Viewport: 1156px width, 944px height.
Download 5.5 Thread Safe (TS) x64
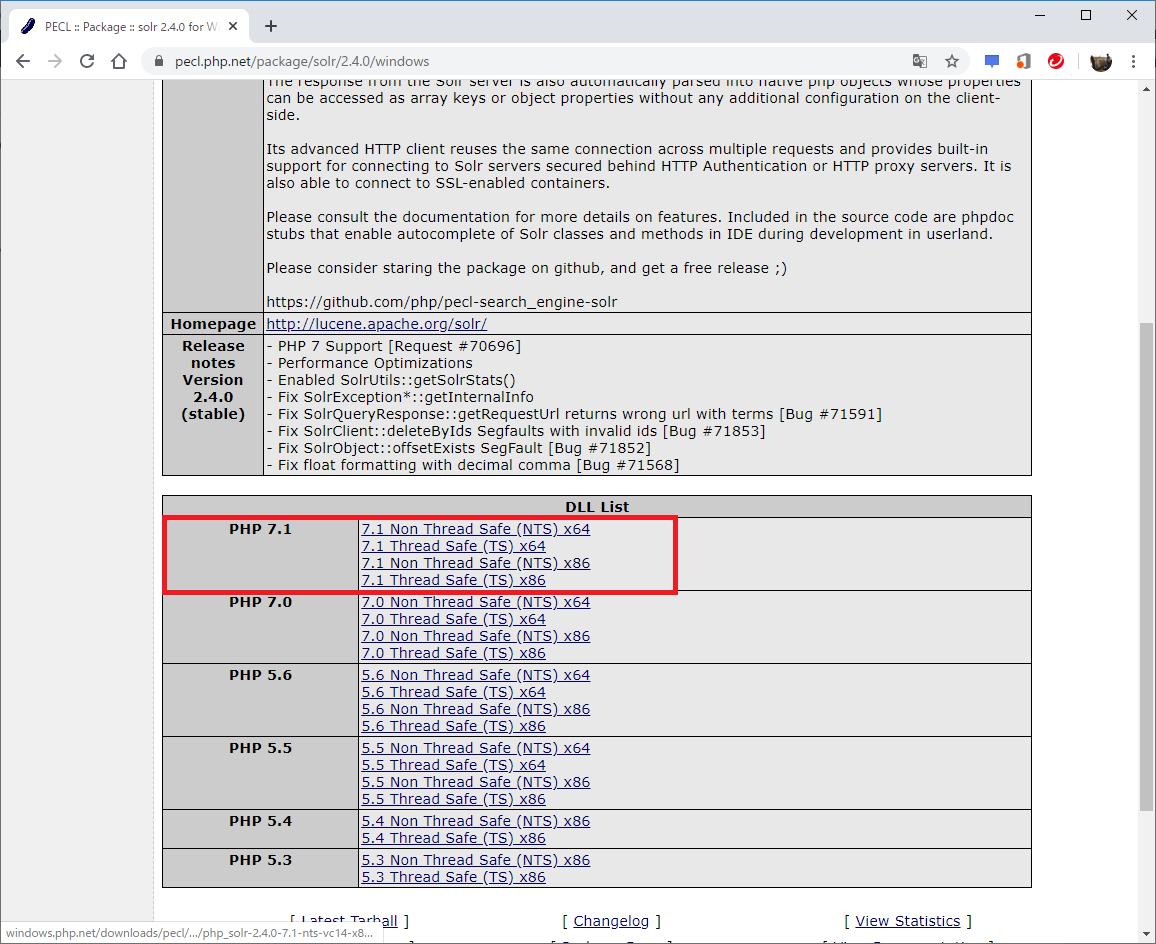click(x=453, y=765)
